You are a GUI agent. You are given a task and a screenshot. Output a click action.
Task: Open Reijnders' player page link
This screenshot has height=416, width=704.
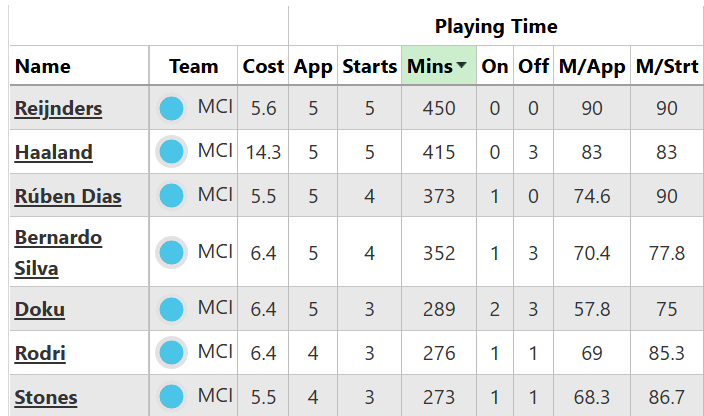pos(58,108)
